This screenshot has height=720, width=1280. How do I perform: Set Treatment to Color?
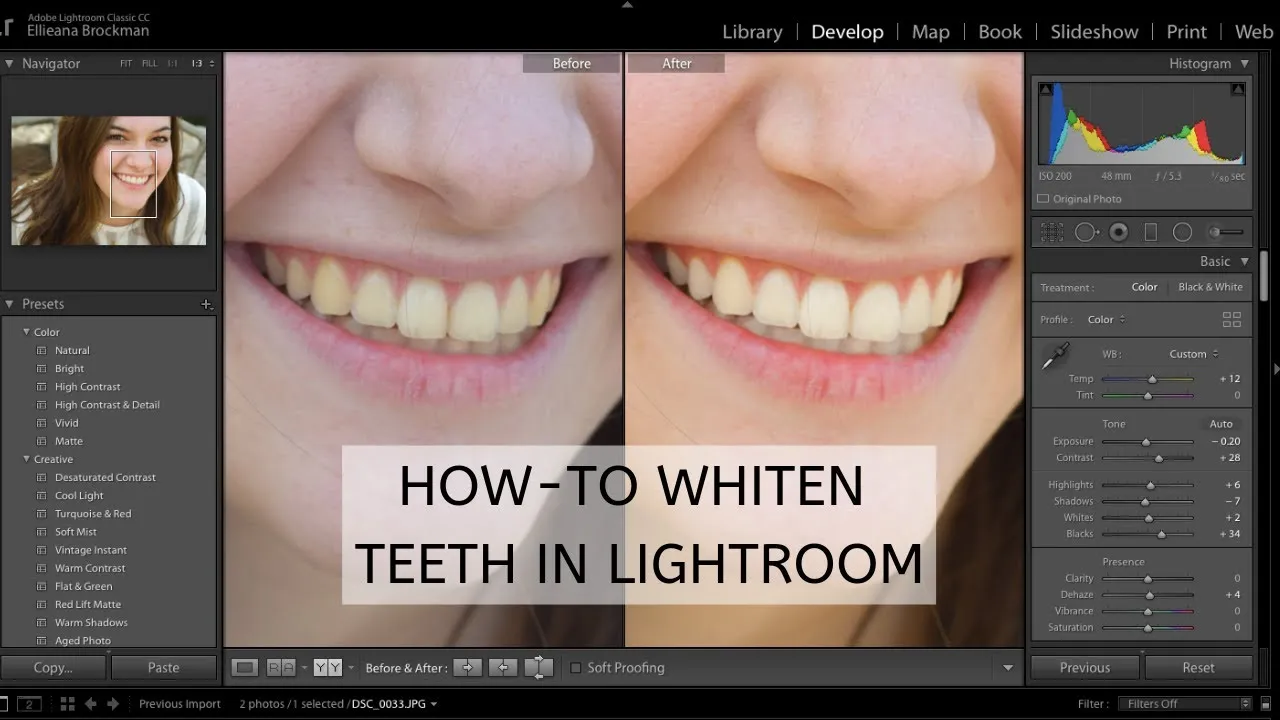pyautogui.click(x=1144, y=287)
